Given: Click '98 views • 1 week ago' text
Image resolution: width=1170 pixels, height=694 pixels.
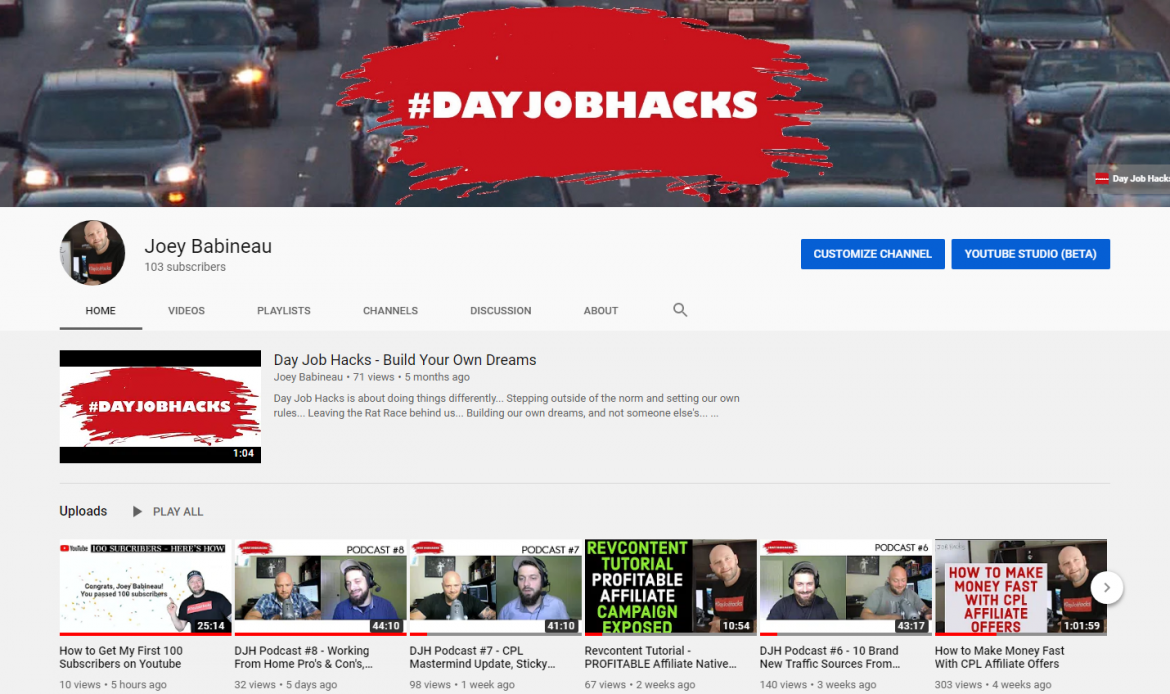Looking at the screenshot, I should pyautogui.click(x=462, y=684).
